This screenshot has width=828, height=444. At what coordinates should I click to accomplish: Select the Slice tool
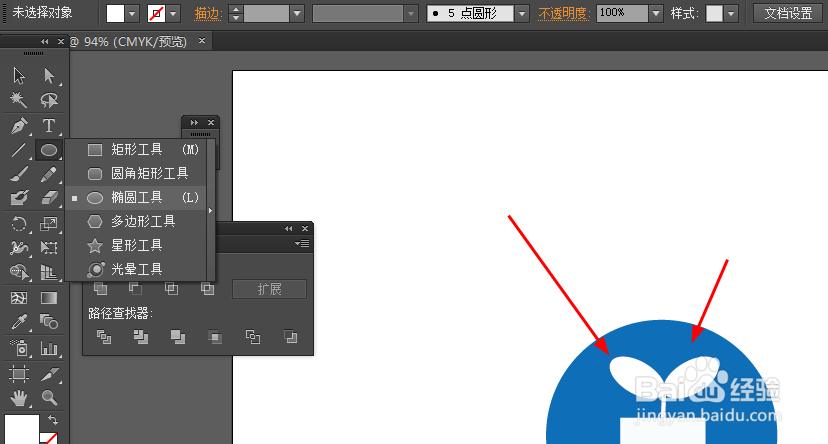[x=49, y=374]
